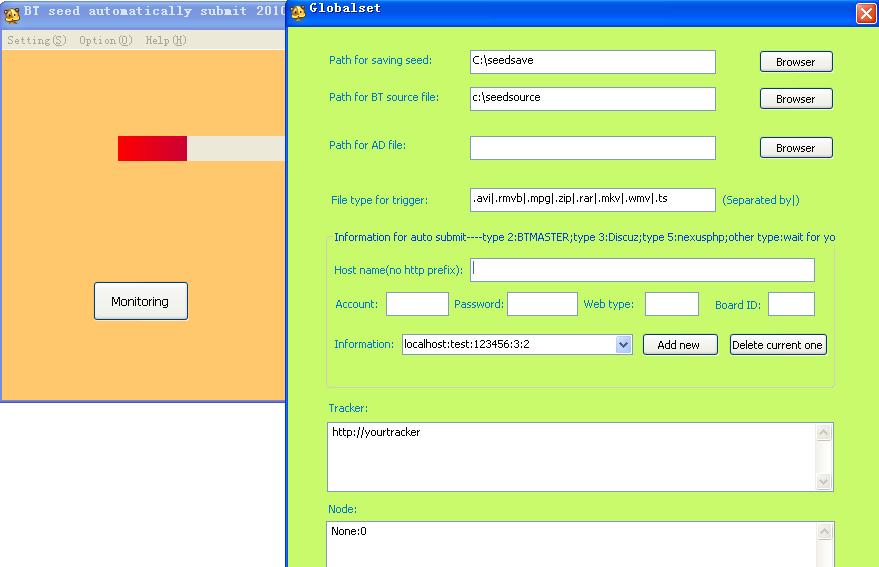Click the Path for AD file label
The height and width of the screenshot is (567, 879).
(367, 145)
